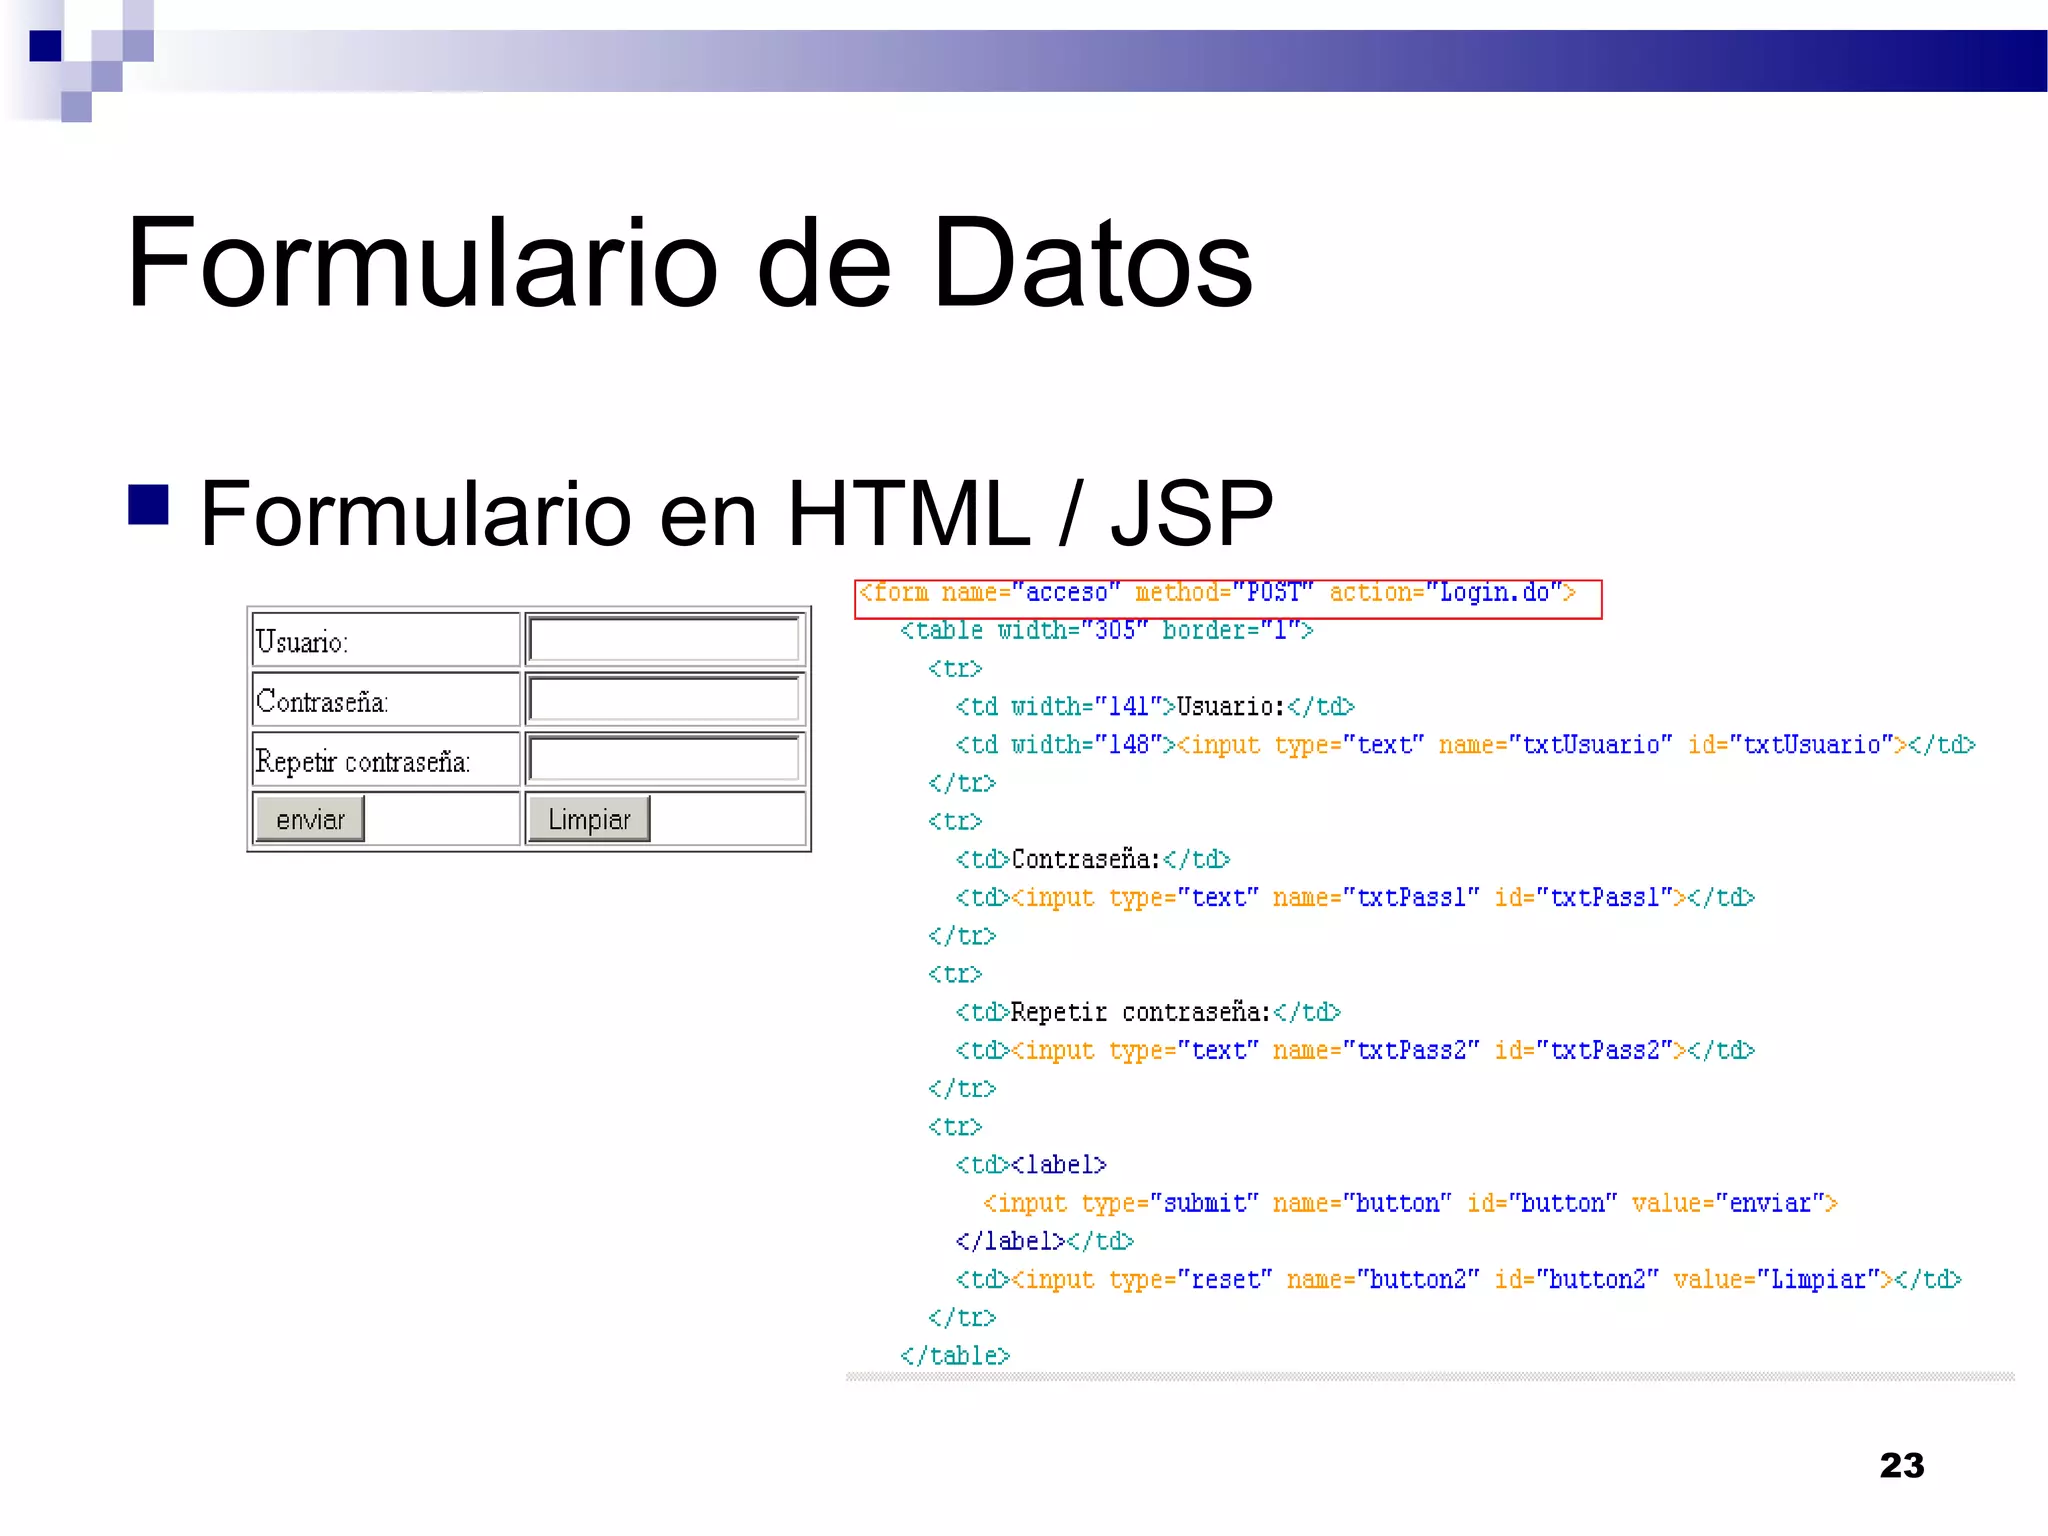Click the slide number 23

(x=1901, y=1466)
